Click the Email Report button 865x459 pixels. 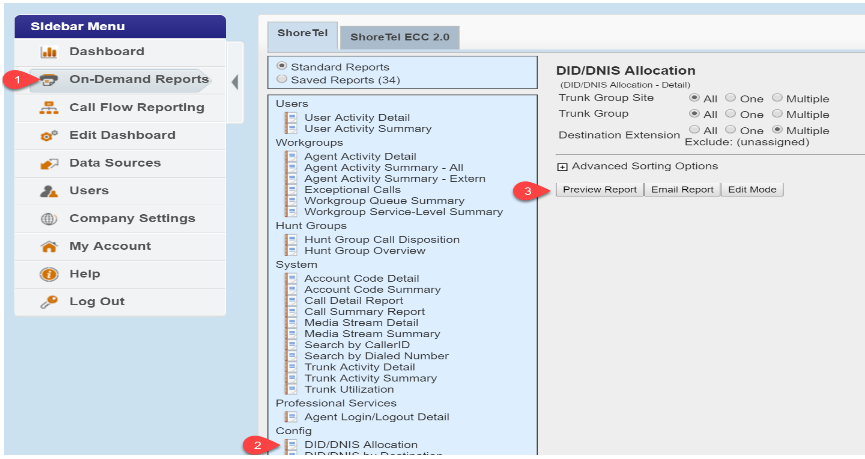pyautogui.click(x=682, y=190)
